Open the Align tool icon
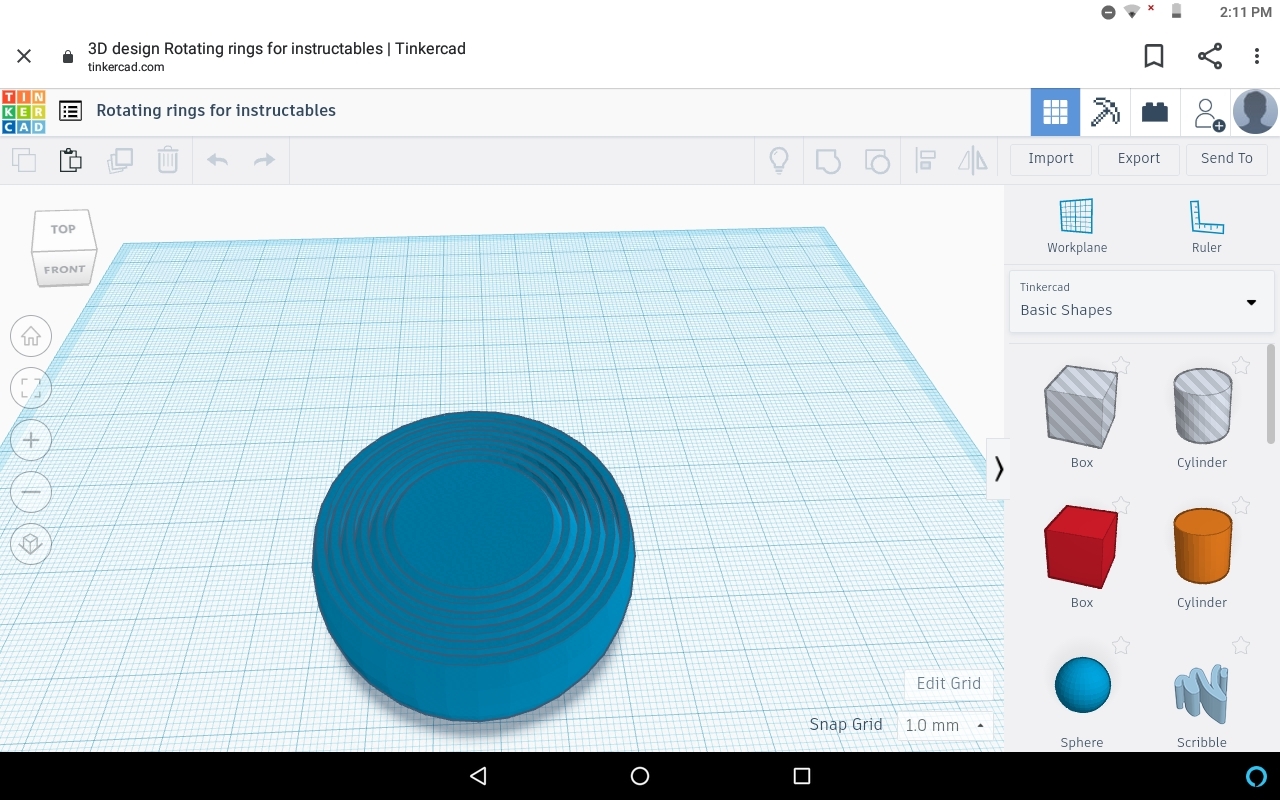The image size is (1280, 800). click(x=925, y=159)
